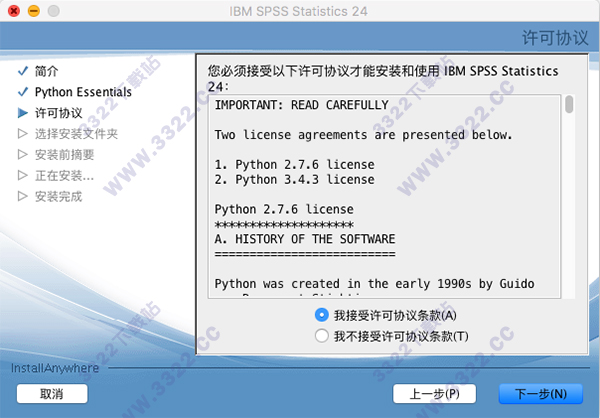This screenshot has width=600, height=418.
Task: Click the '1. Python 2.7.6 license' line
Action: click(x=294, y=165)
